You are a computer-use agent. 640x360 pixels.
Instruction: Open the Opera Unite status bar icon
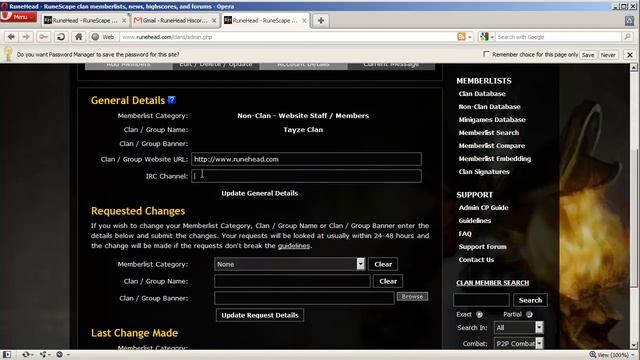(44, 355)
